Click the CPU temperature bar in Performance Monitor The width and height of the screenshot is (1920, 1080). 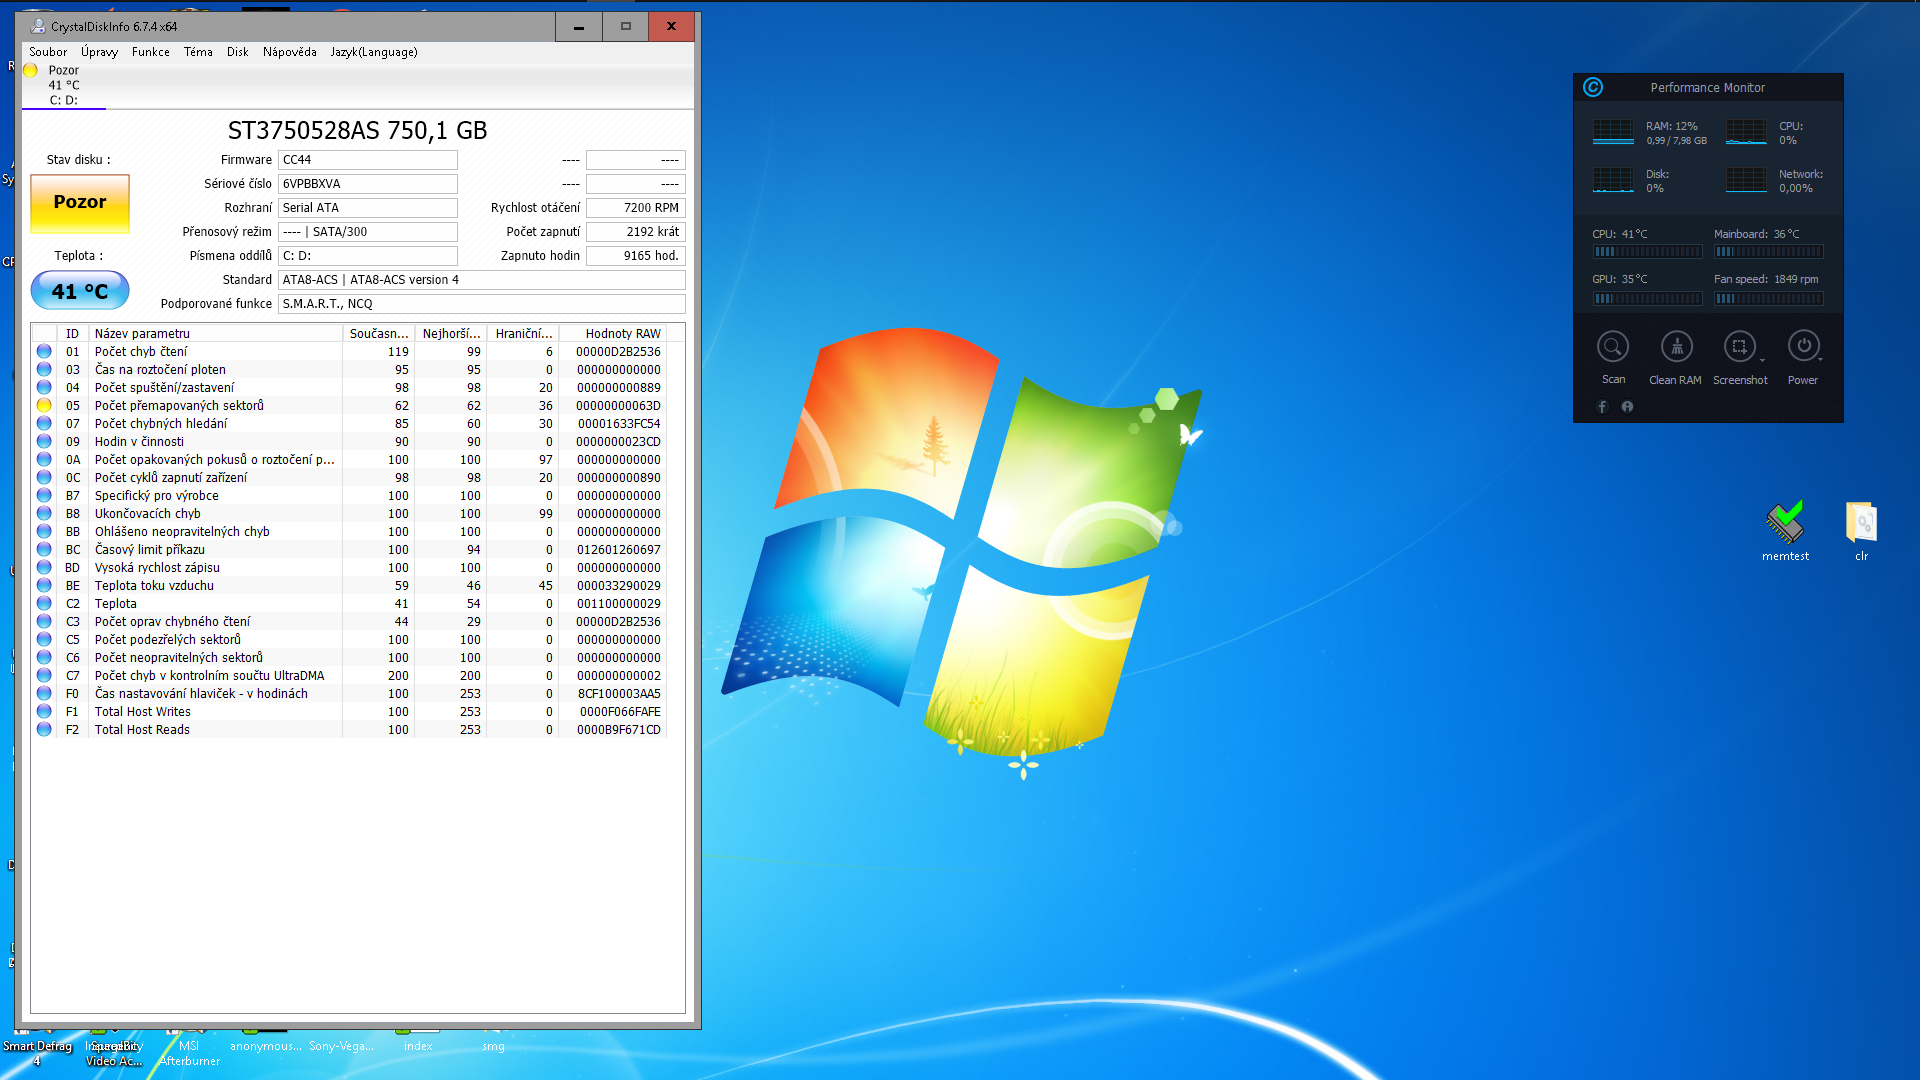[x=1647, y=252]
